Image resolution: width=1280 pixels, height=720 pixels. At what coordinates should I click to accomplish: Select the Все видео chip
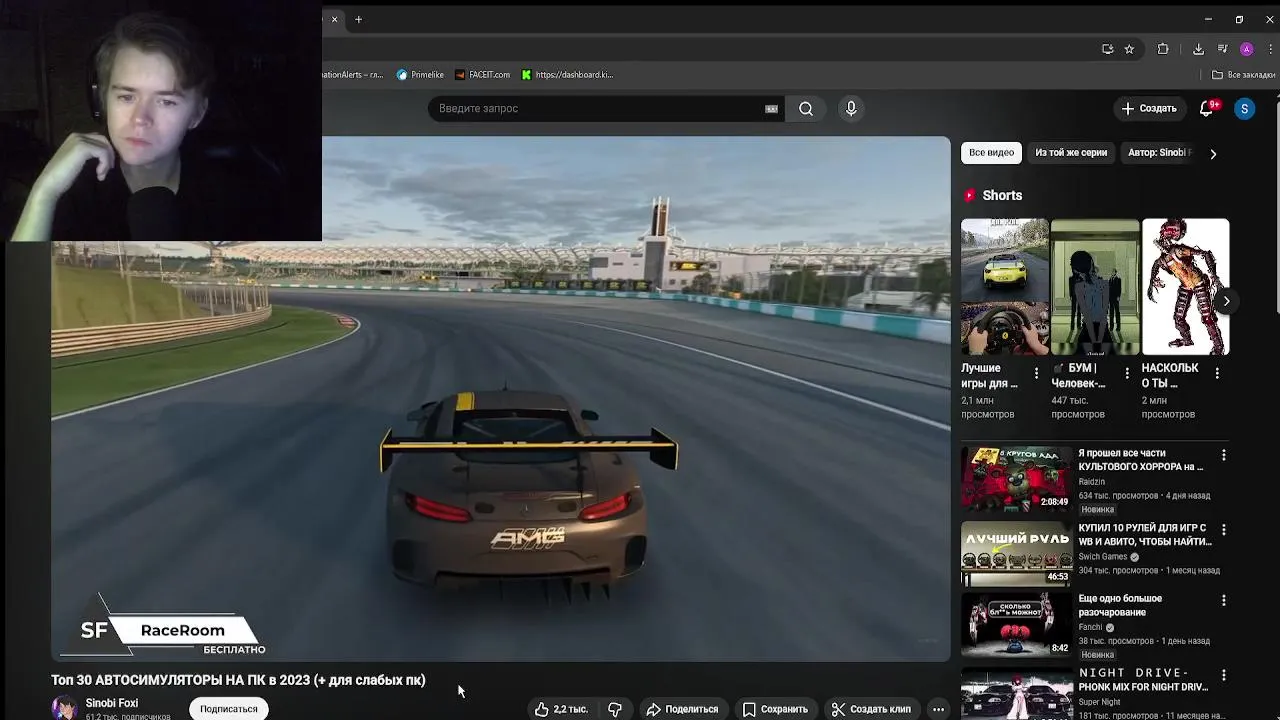(x=991, y=153)
